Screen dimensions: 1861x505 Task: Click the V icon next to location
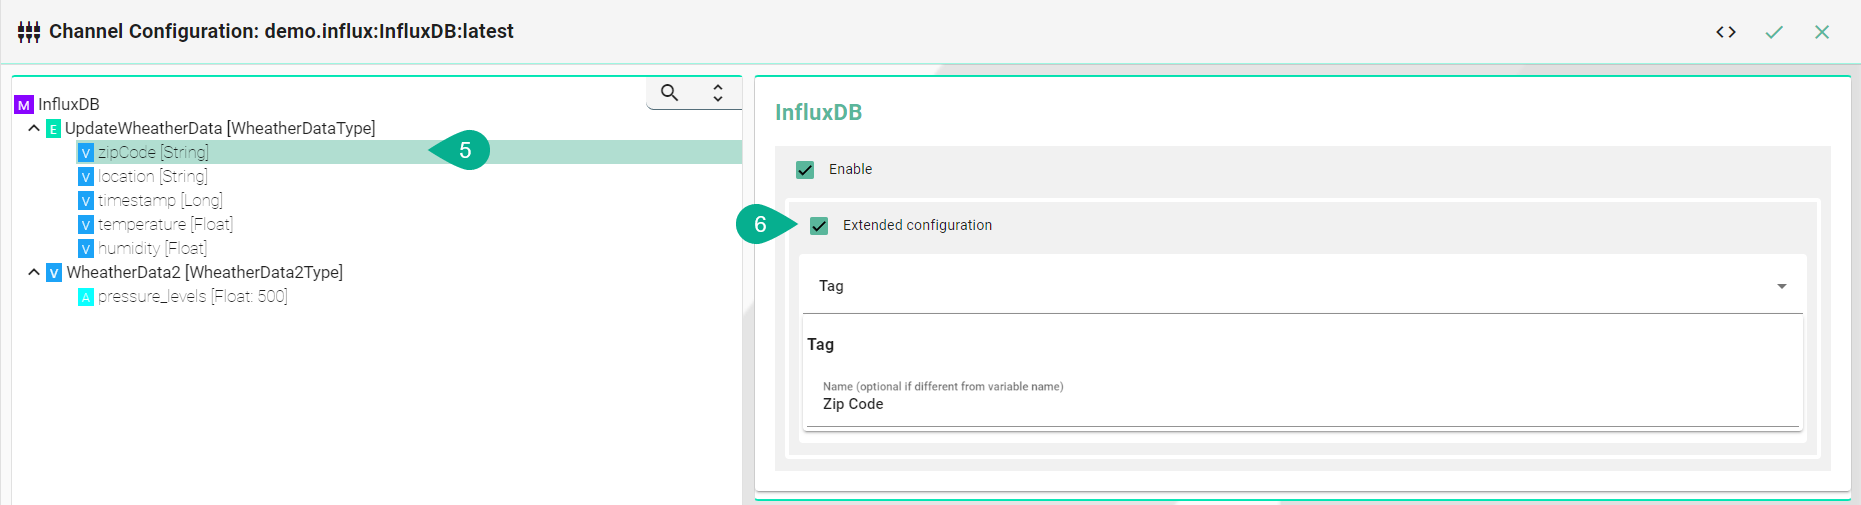[86, 177]
